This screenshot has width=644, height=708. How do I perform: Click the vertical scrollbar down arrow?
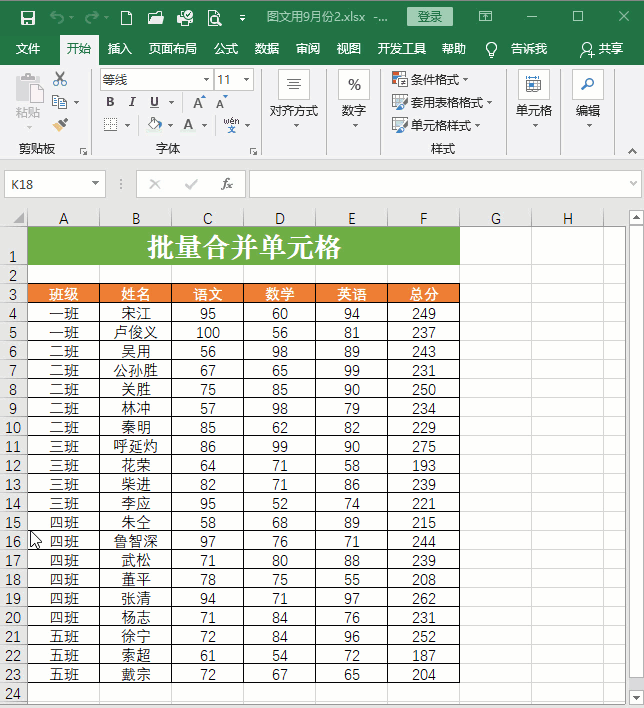point(636,697)
